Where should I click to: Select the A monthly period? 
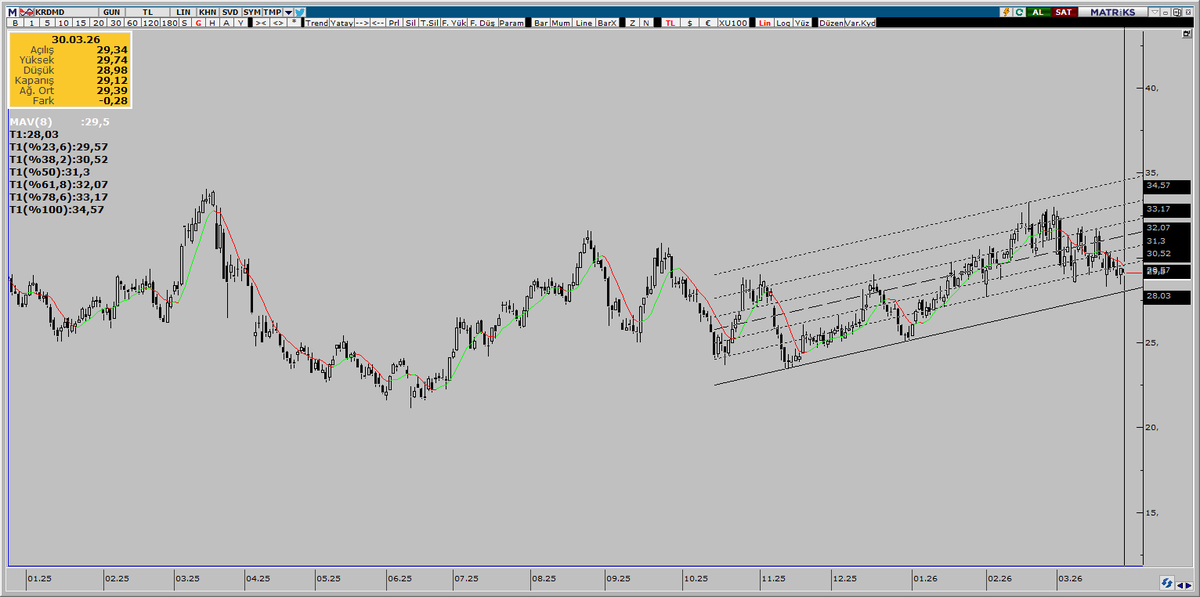pyautogui.click(x=226, y=23)
